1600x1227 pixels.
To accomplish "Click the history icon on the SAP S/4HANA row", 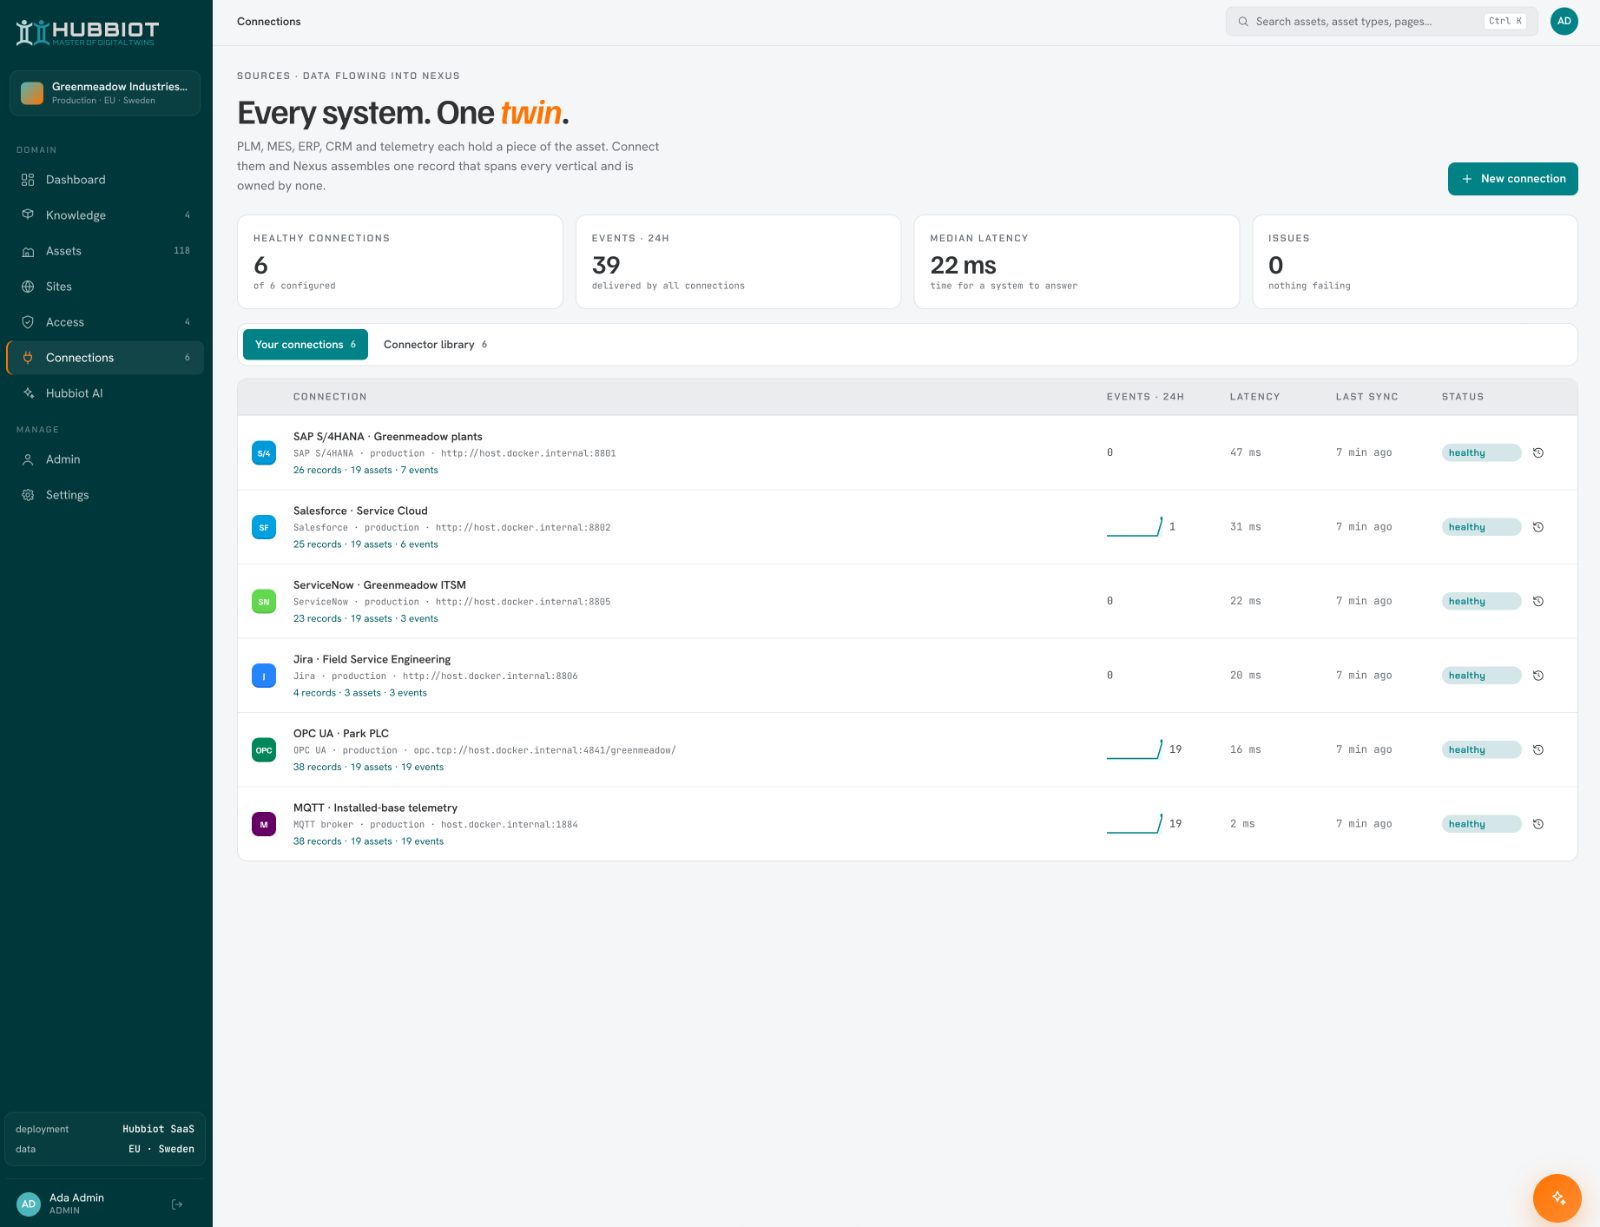I will pos(1538,453).
